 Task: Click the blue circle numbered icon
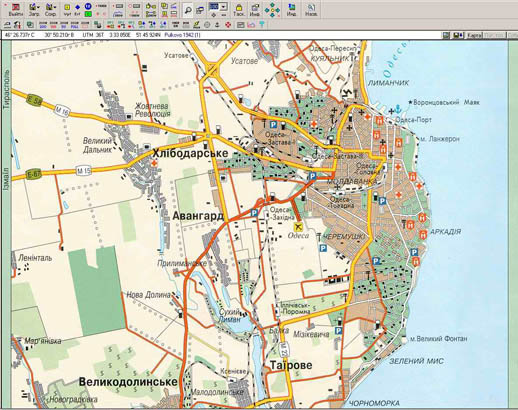[88, 6]
